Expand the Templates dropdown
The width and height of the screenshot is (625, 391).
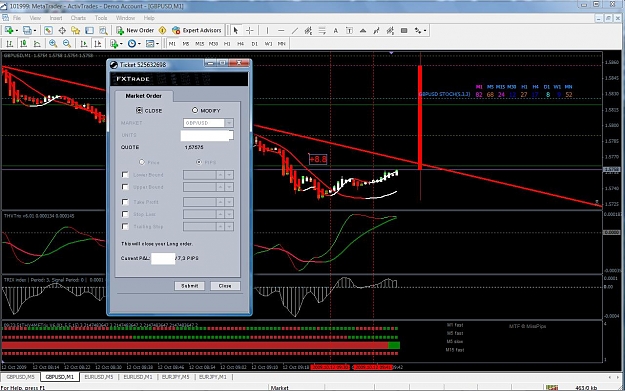(x=157, y=43)
